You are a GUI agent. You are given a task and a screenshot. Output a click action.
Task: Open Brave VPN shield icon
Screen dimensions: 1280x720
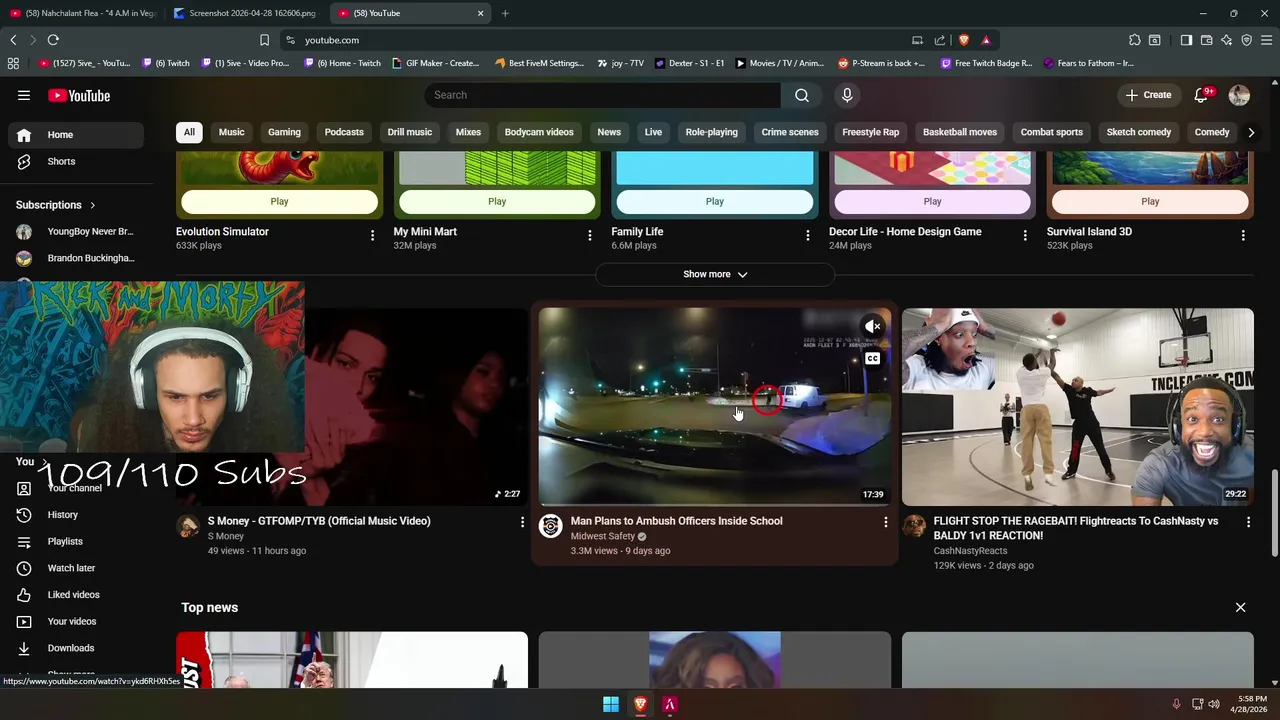(x=1247, y=40)
